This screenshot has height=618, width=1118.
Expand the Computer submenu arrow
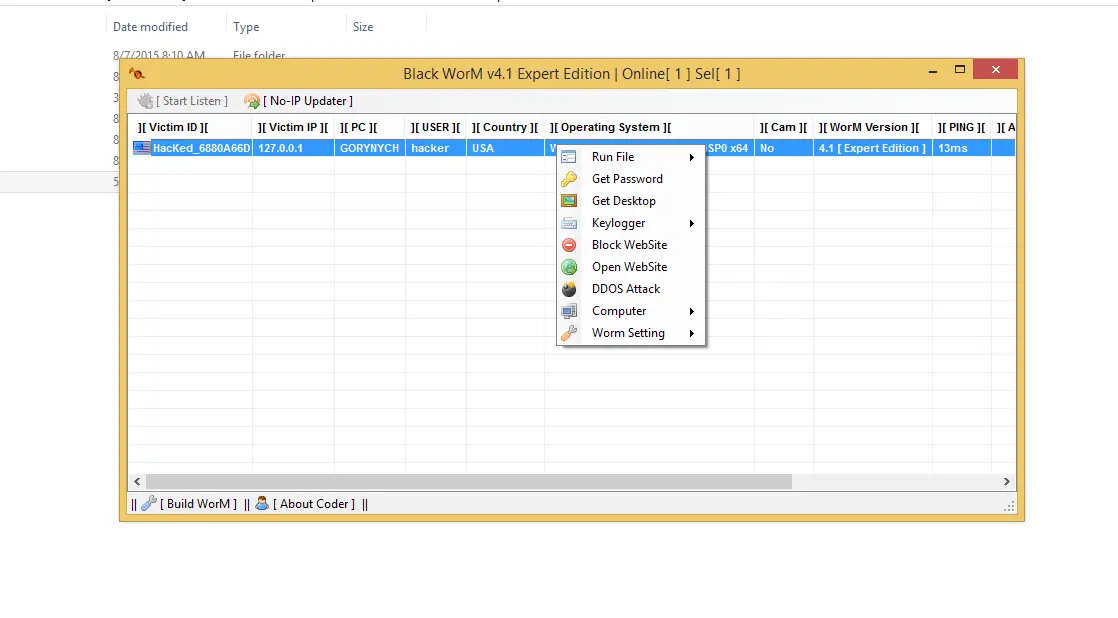pos(694,310)
